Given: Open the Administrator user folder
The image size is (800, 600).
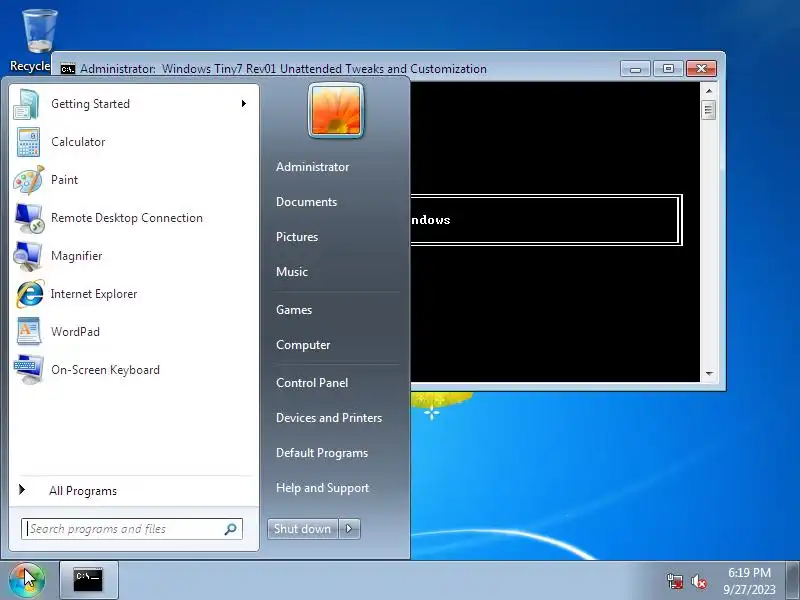Looking at the screenshot, I should coord(312,167).
